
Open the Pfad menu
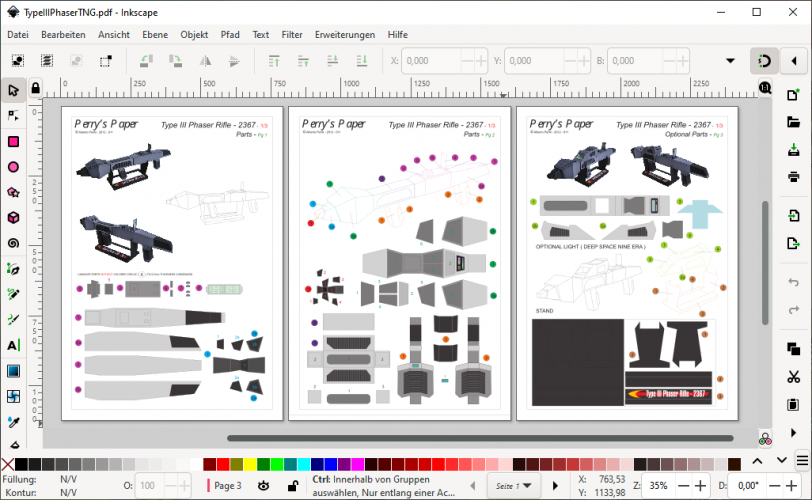(x=230, y=35)
